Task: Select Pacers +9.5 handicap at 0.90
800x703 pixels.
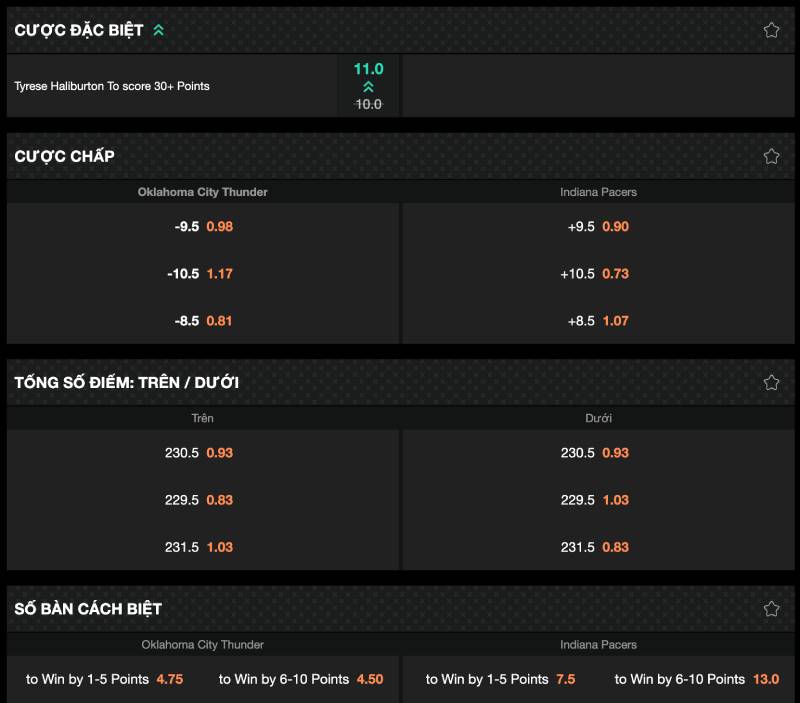Action: click(x=598, y=227)
